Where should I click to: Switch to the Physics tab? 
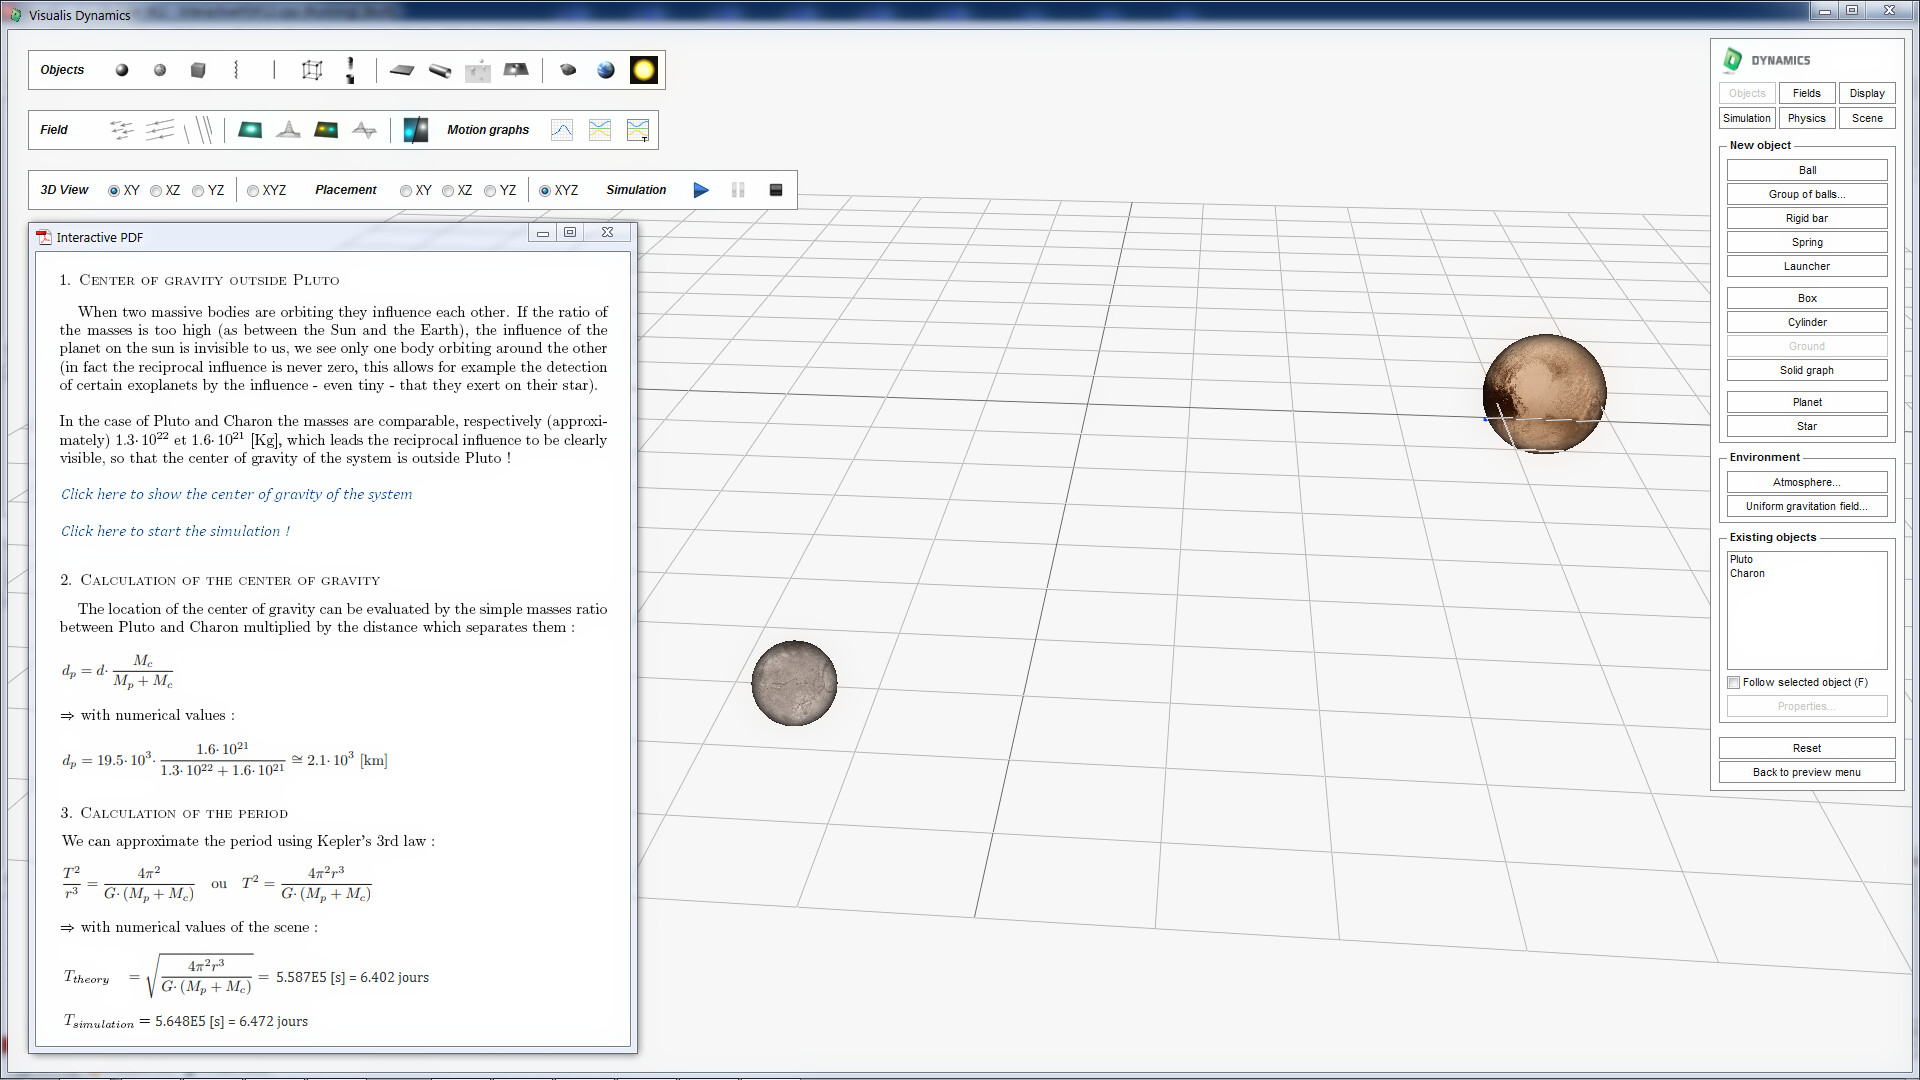pos(1806,118)
